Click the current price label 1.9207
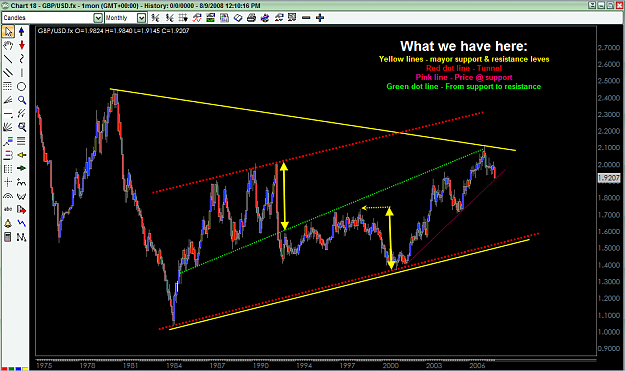 click(x=609, y=178)
